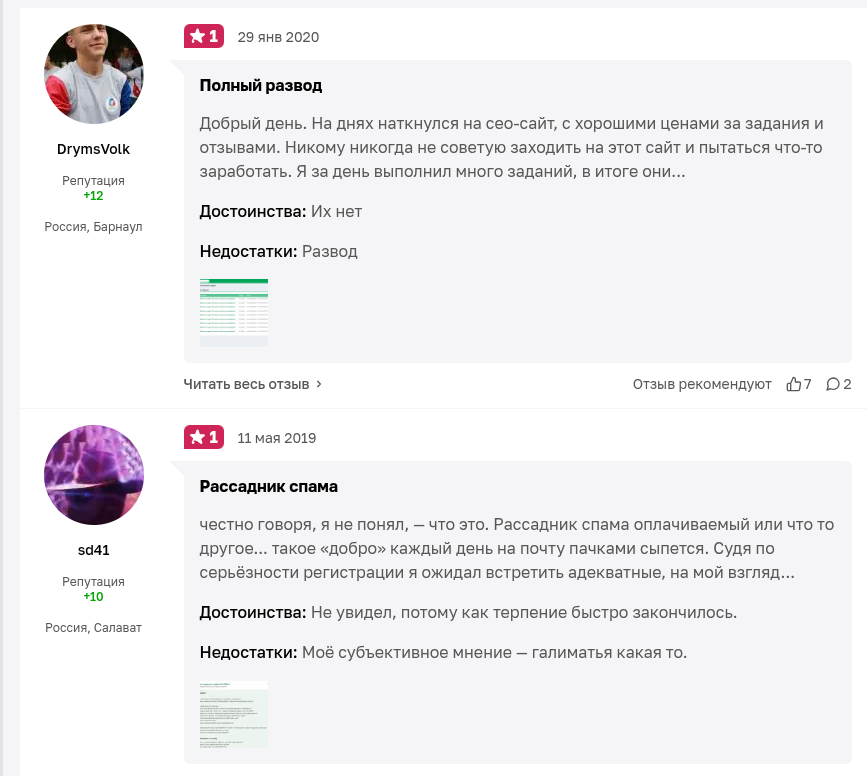This screenshot has height=776, width=867.
Task: Open DrymsVolk's profile avatar
Action: (x=94, y=74)
